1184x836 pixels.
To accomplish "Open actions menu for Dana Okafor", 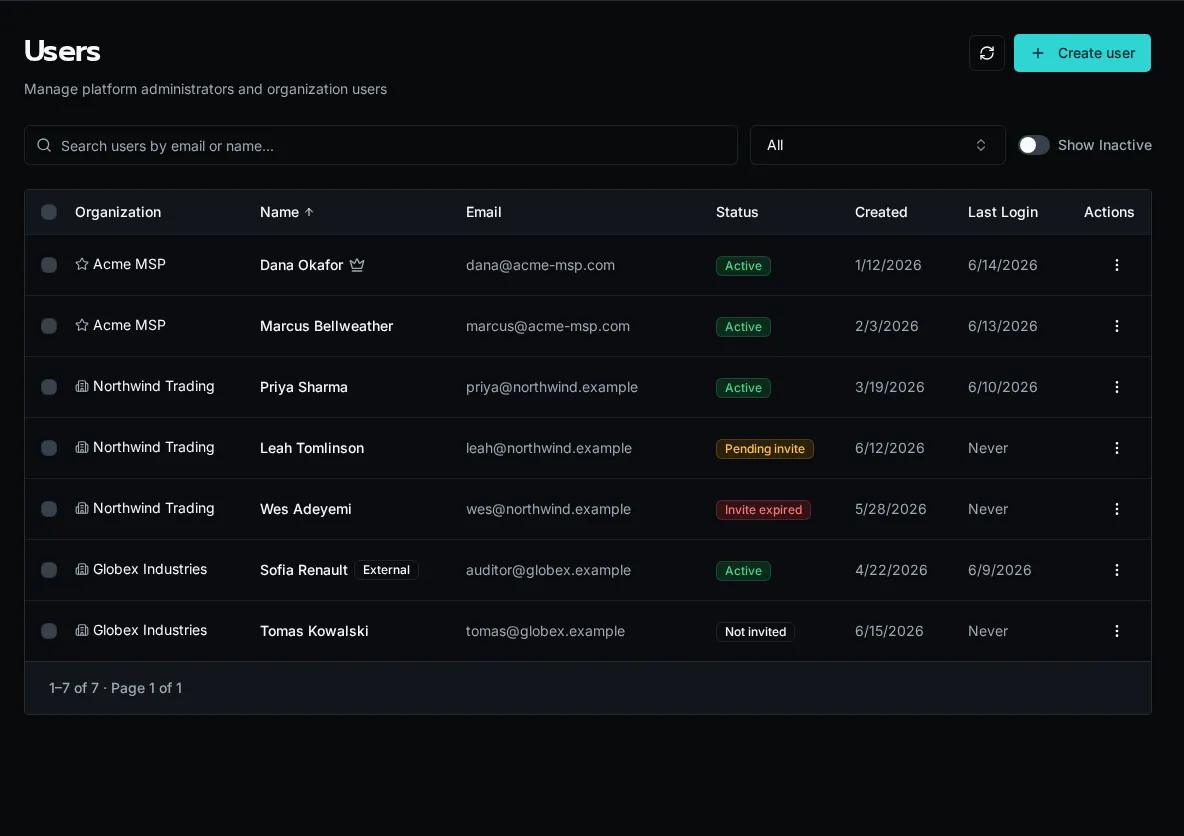I will (x=1116, y=265).
